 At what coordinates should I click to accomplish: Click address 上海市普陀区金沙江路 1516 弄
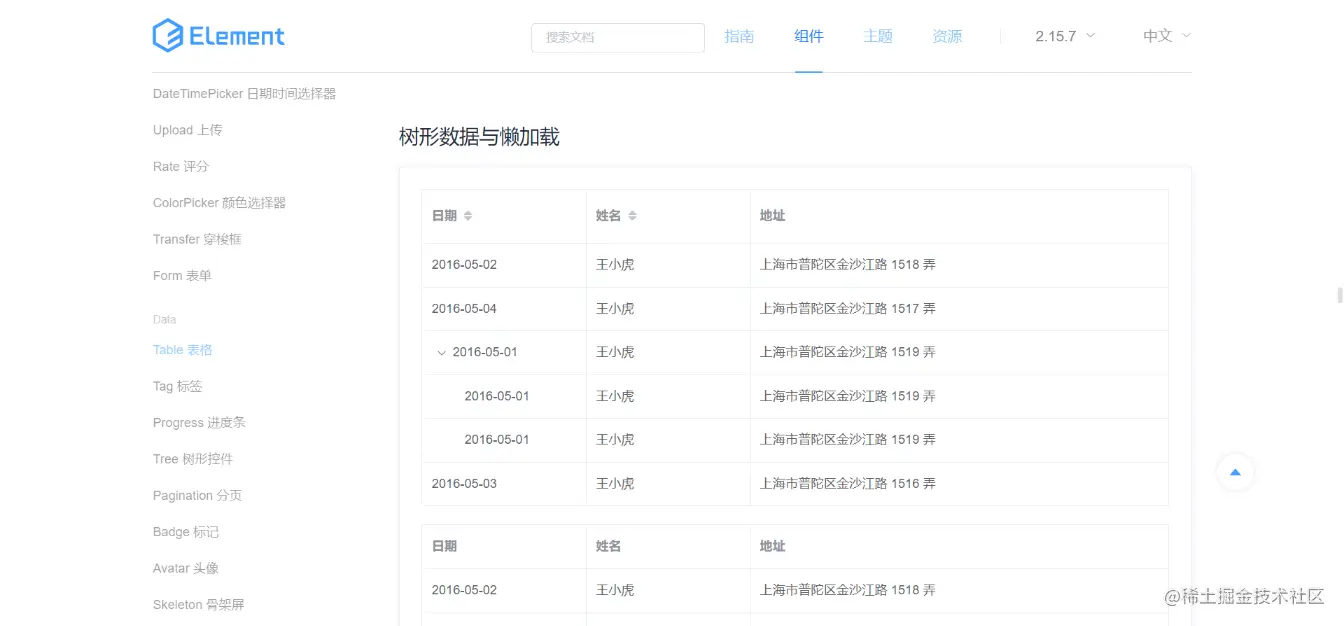pyautogui.click(x=848, y=484)
